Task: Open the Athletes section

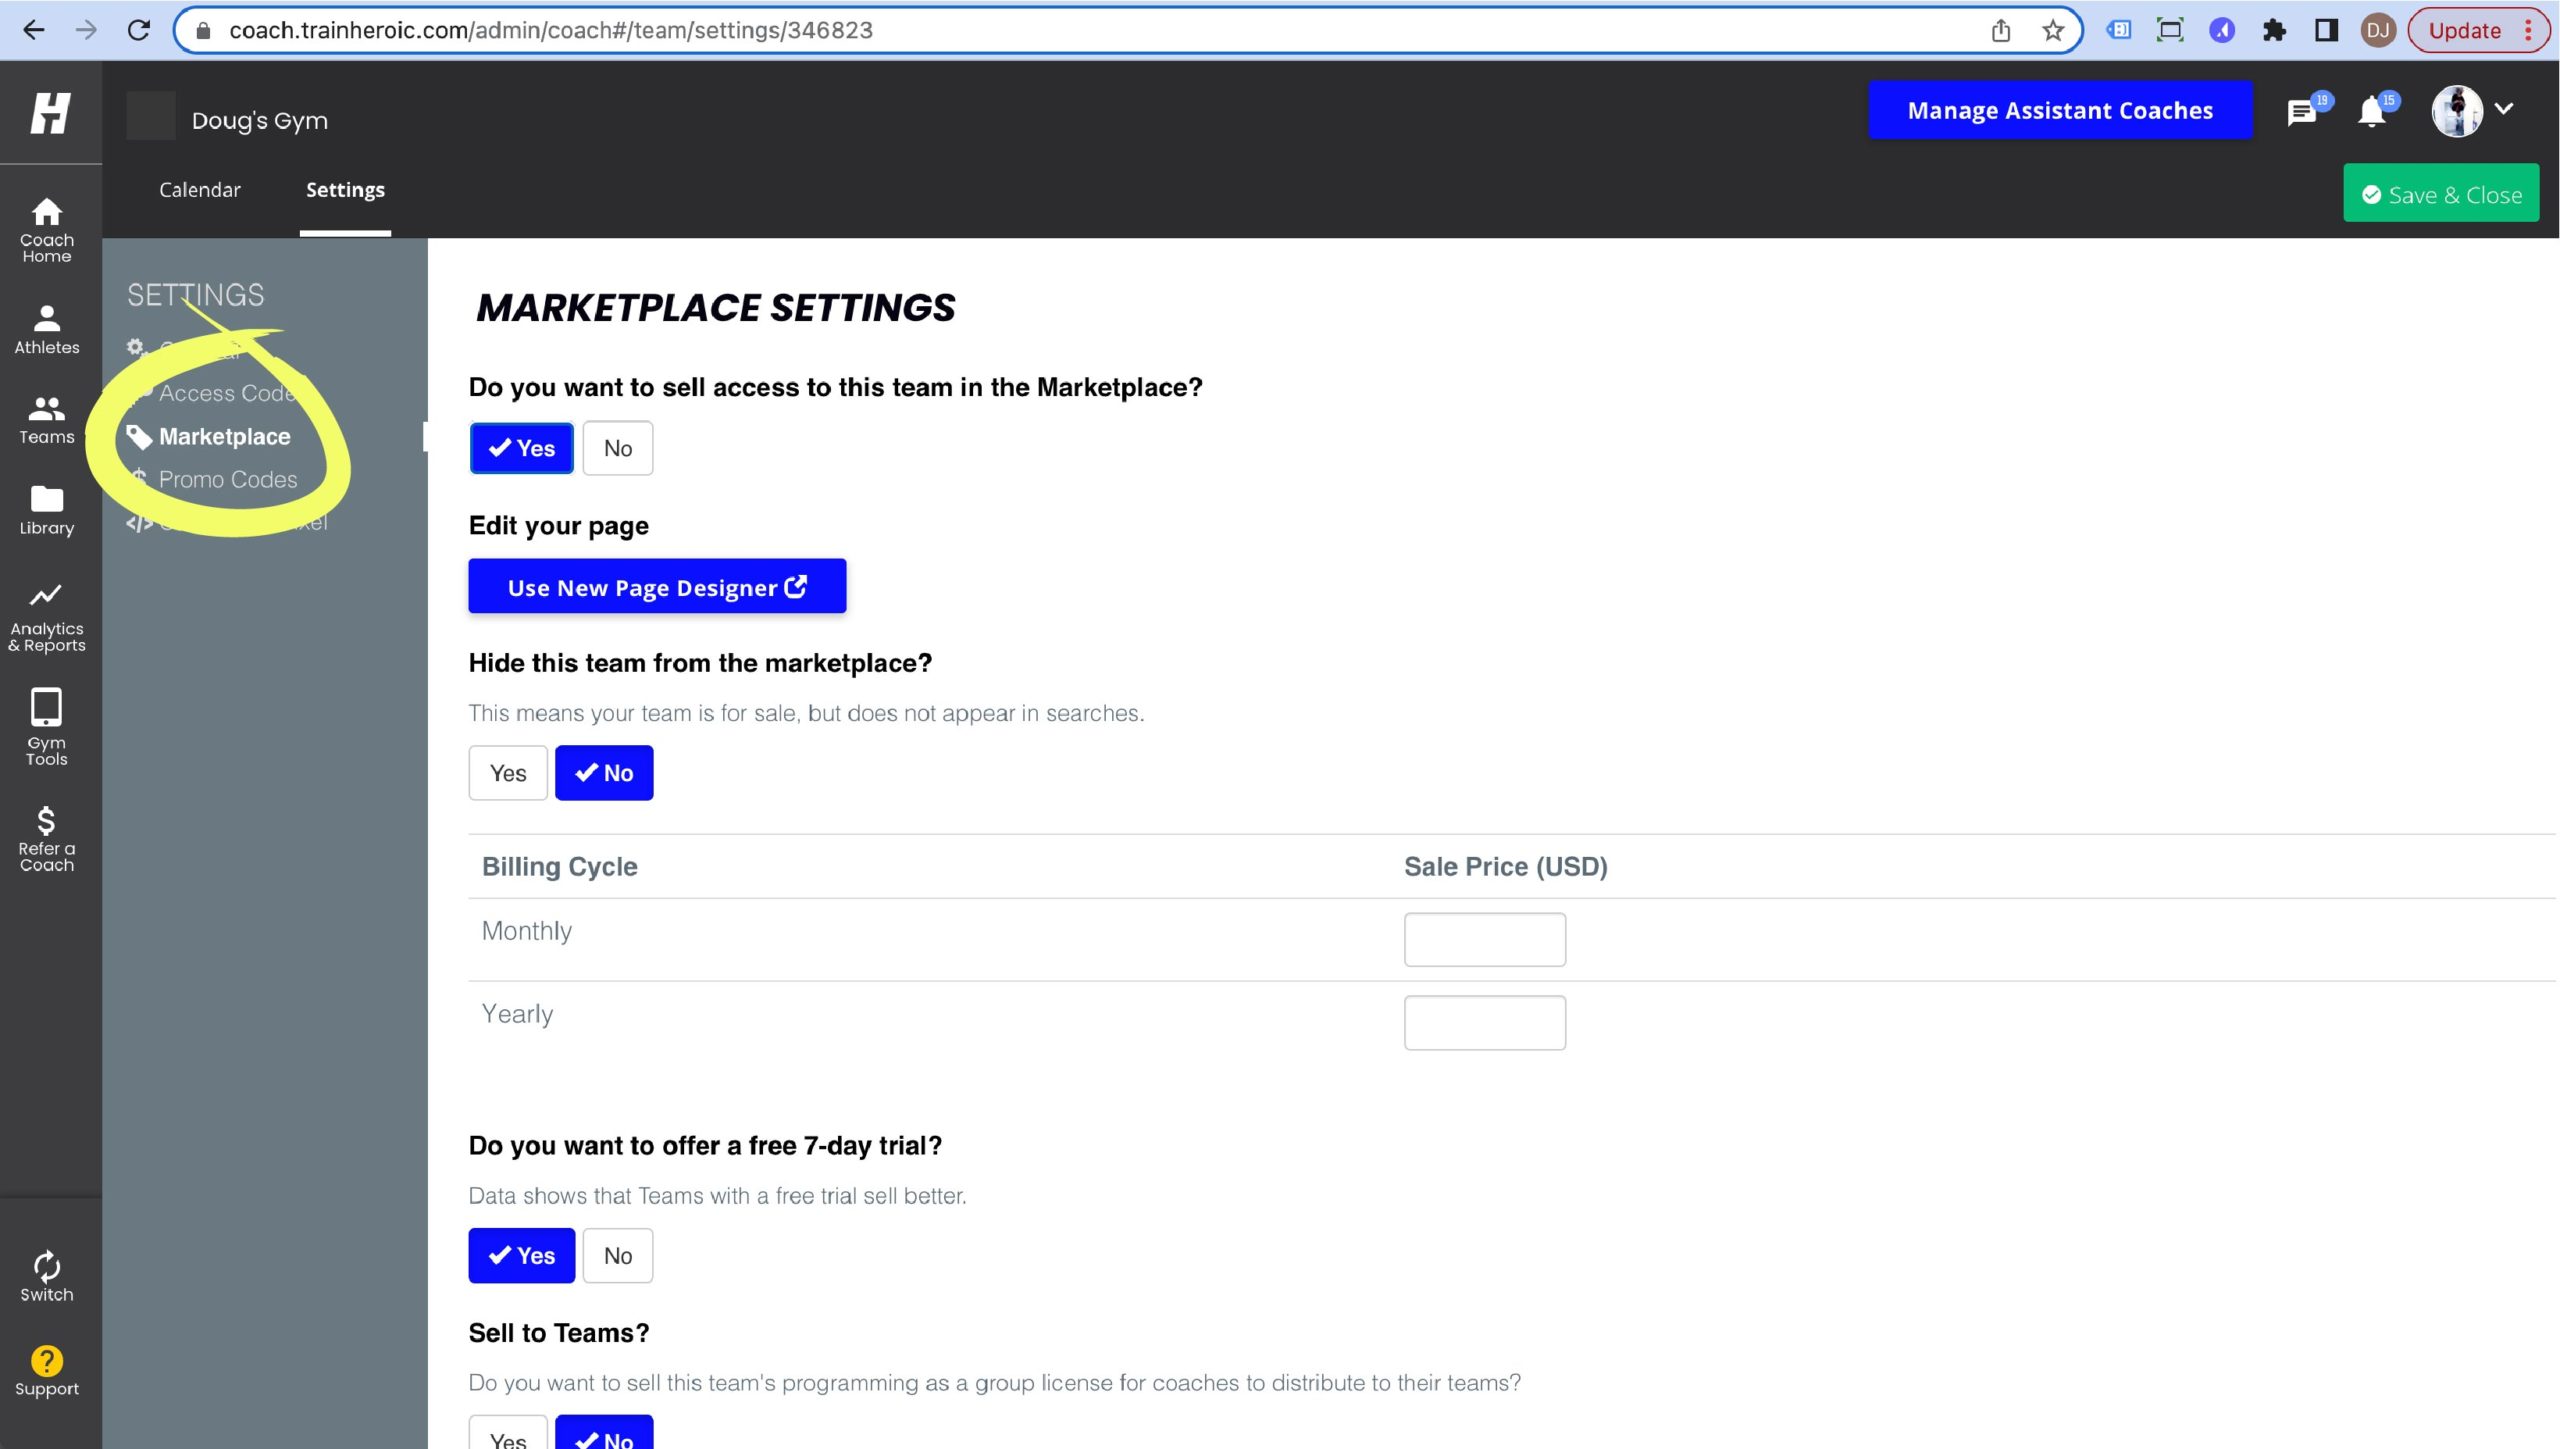Action: point(47,330)
